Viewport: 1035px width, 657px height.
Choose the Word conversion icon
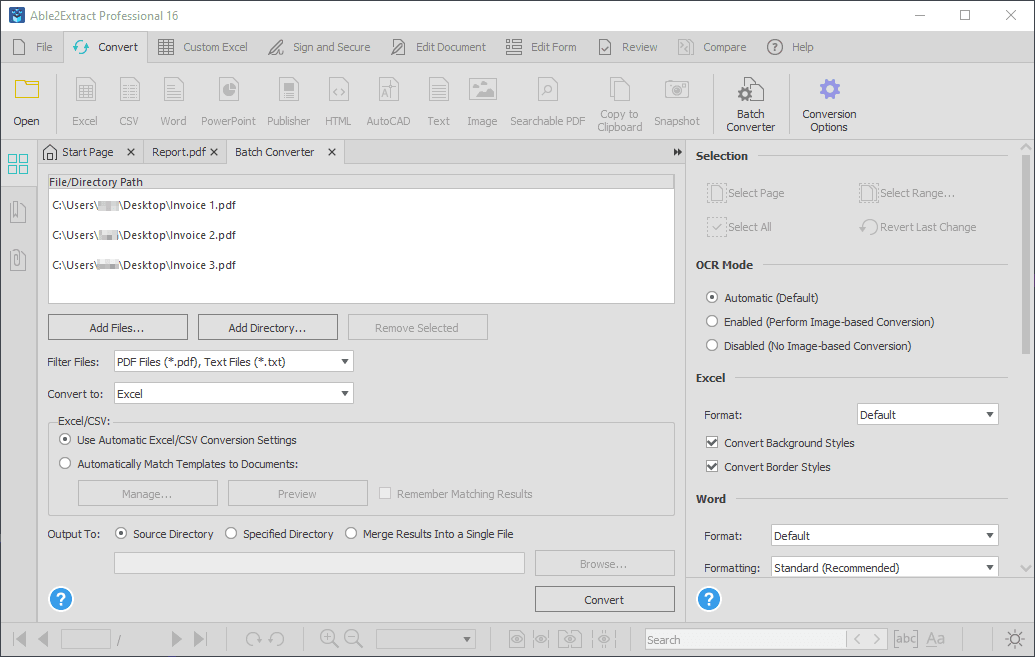click(x=174, y=90)
